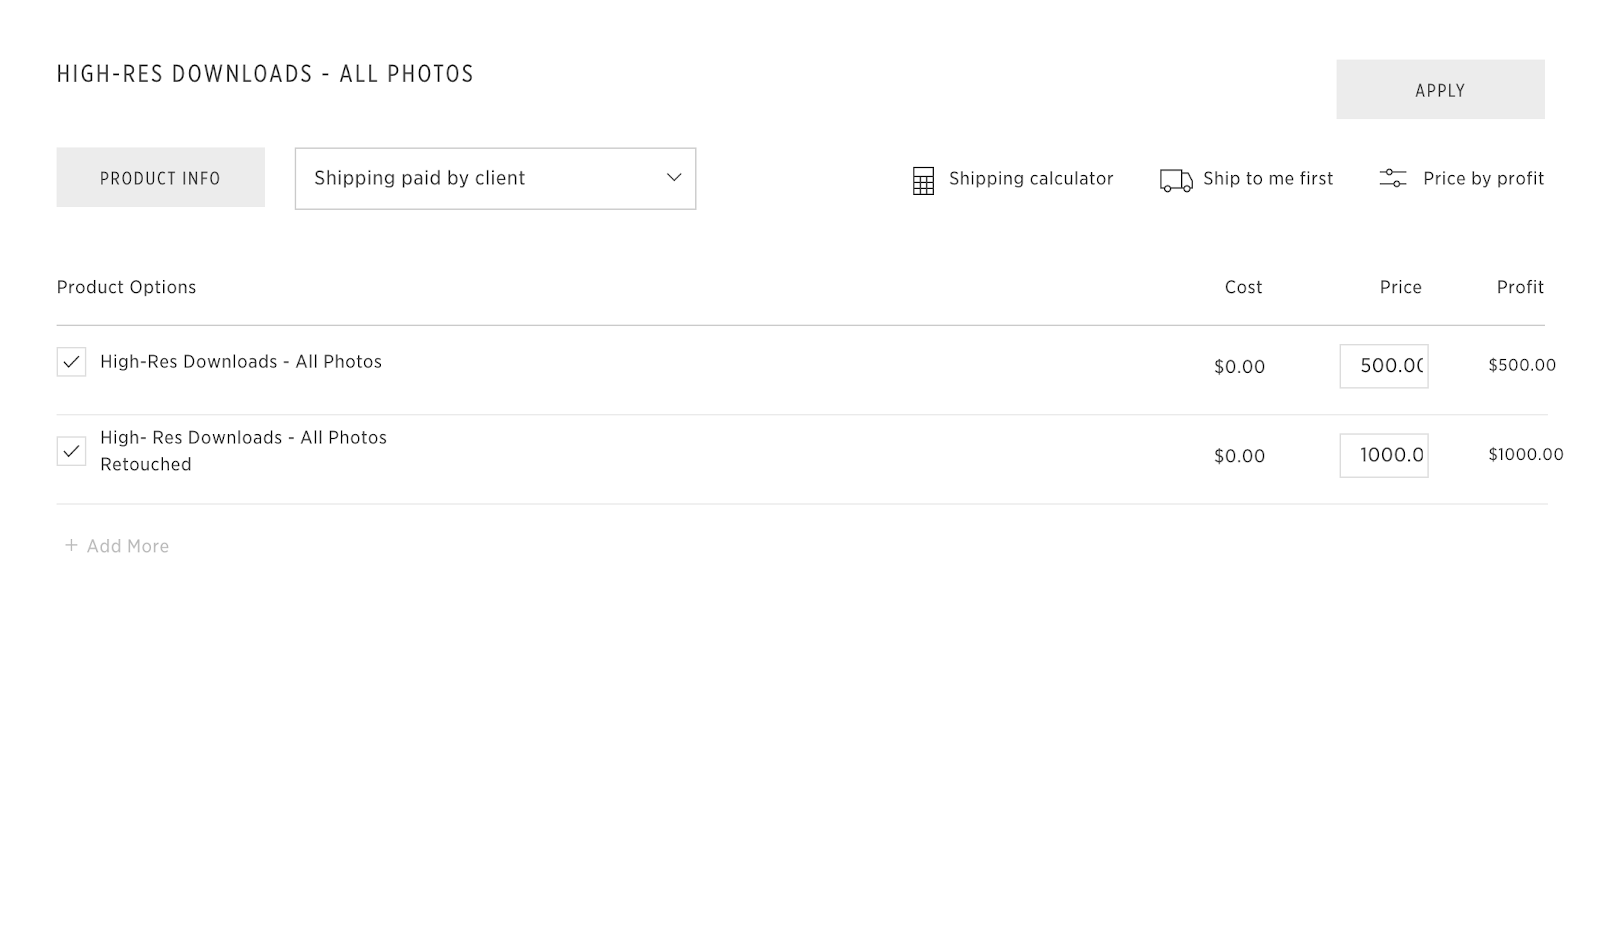Click the Ship to me first truck icon
Screen dimensions: 1600x944
1175,180
